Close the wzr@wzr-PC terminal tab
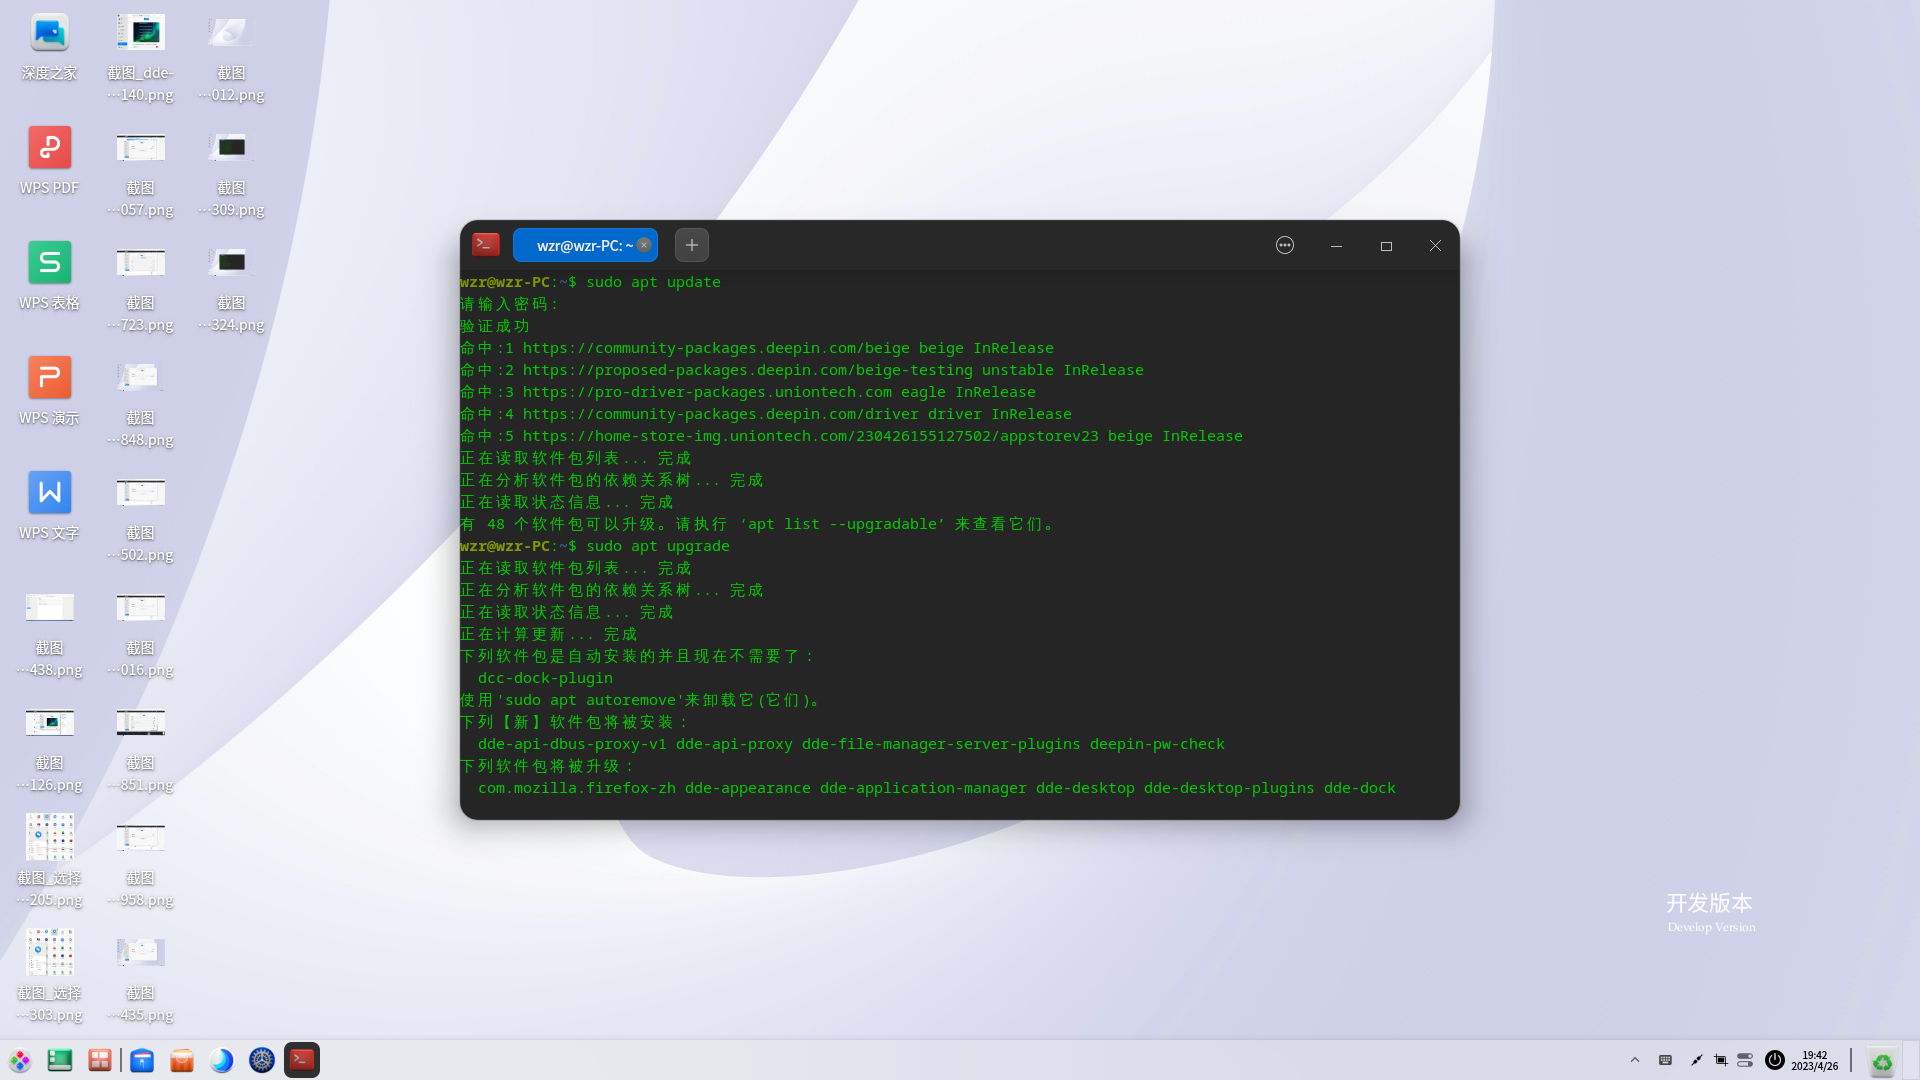 (644, 245)
